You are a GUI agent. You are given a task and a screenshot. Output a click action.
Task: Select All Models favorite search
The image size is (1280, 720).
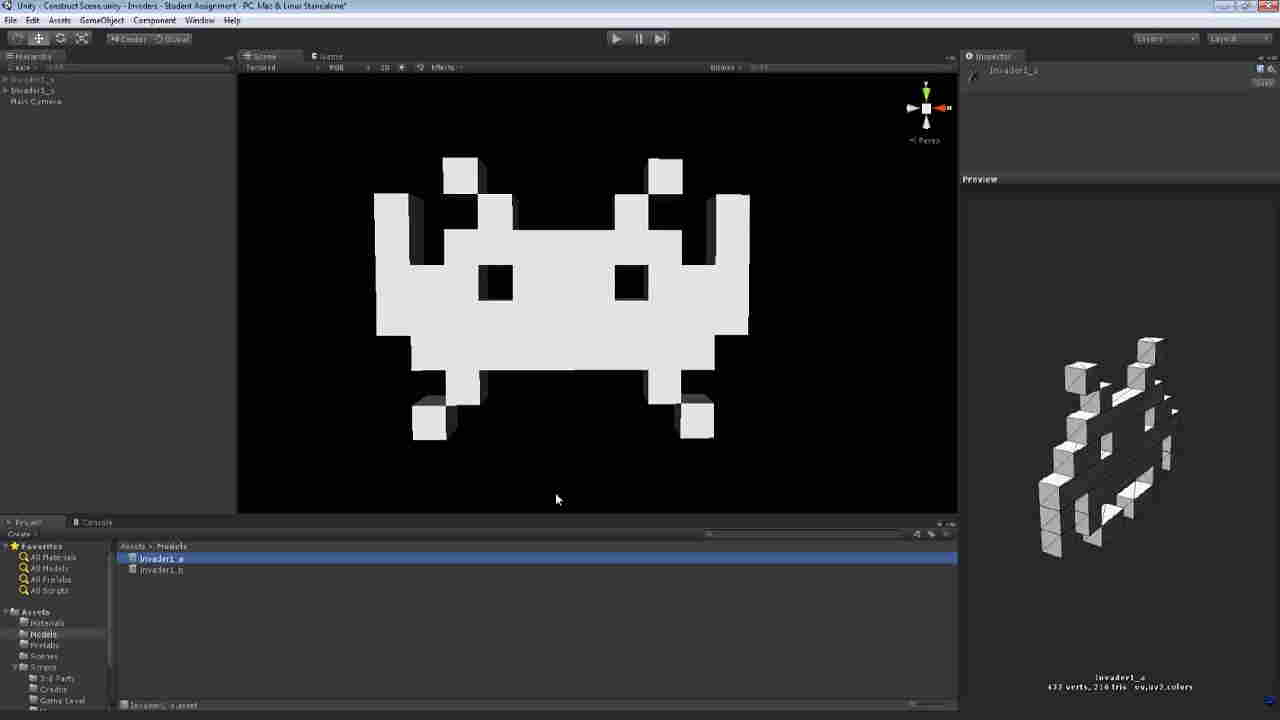point(49,568)
